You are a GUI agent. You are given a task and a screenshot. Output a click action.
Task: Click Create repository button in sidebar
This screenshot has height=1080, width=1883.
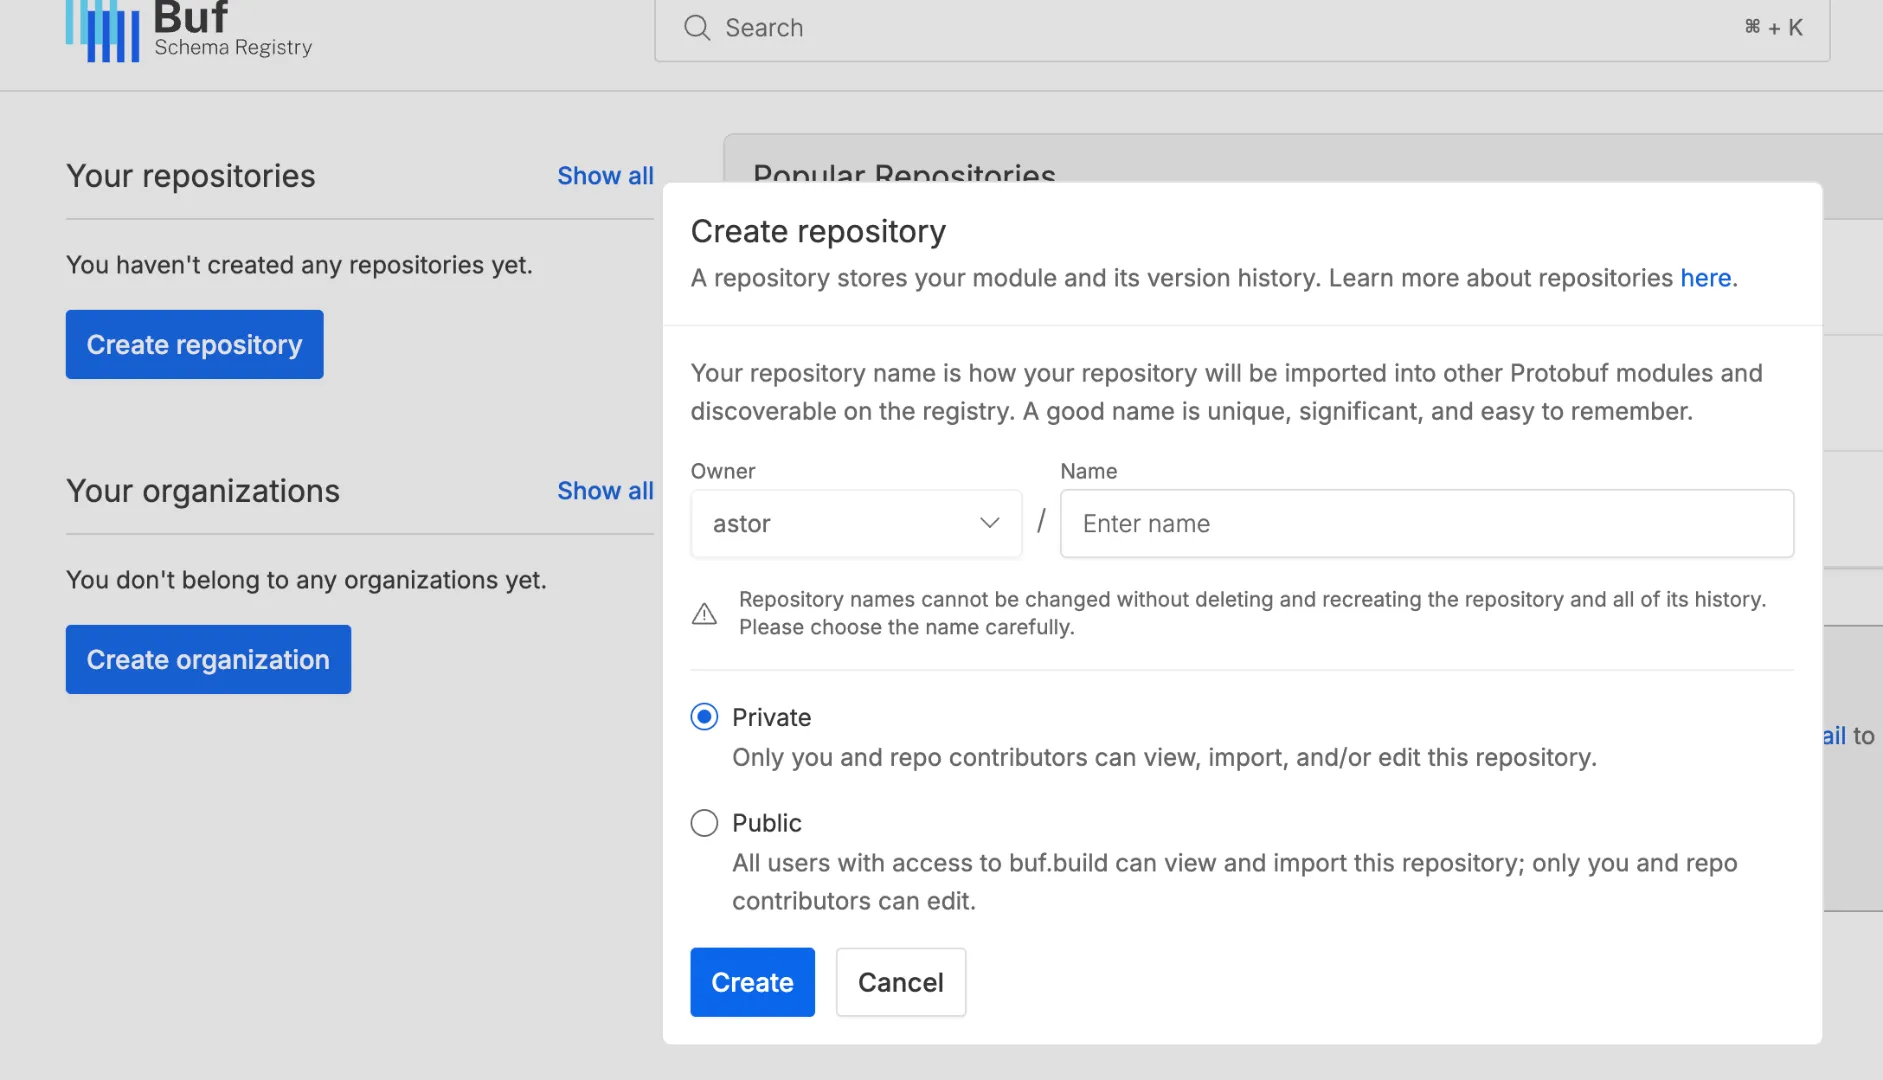pyautogui.click(x=195, y=345)
